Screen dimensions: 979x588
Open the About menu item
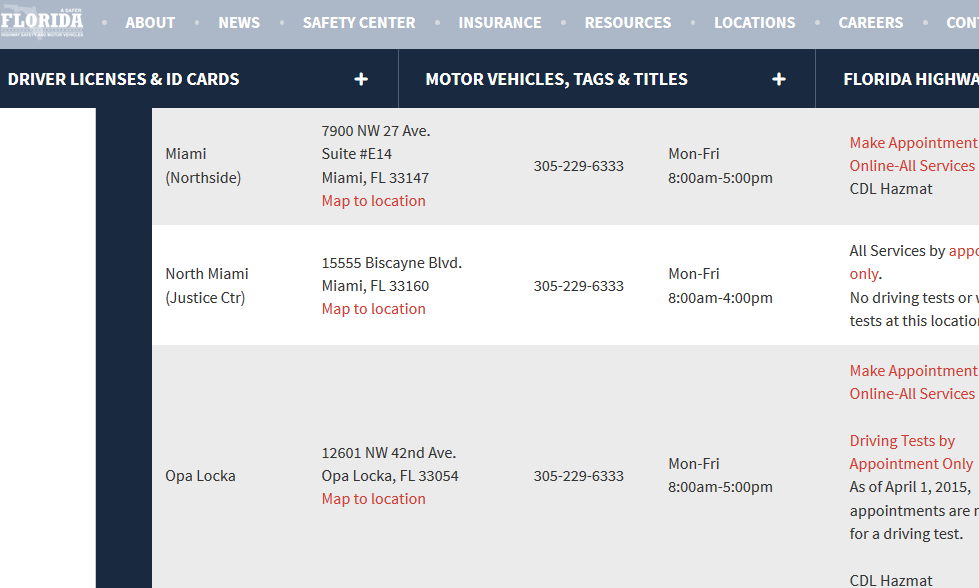pos(150,22)
